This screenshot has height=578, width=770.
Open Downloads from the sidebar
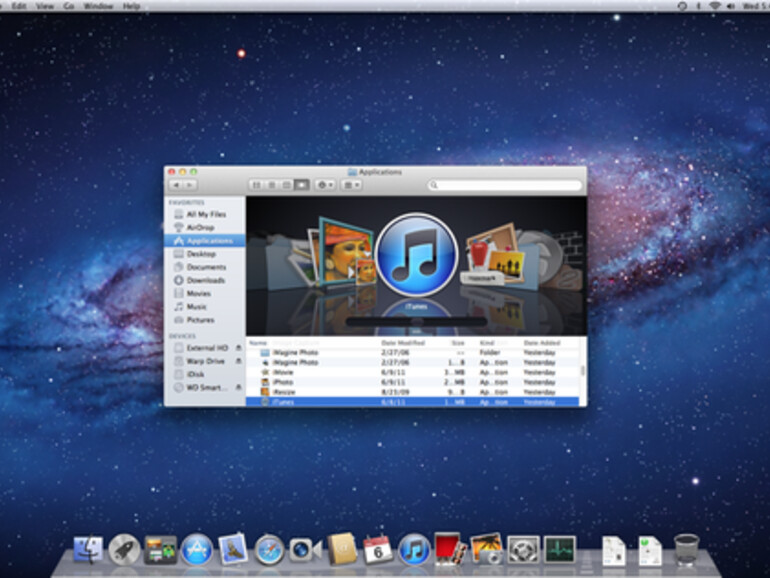[205, 280]
